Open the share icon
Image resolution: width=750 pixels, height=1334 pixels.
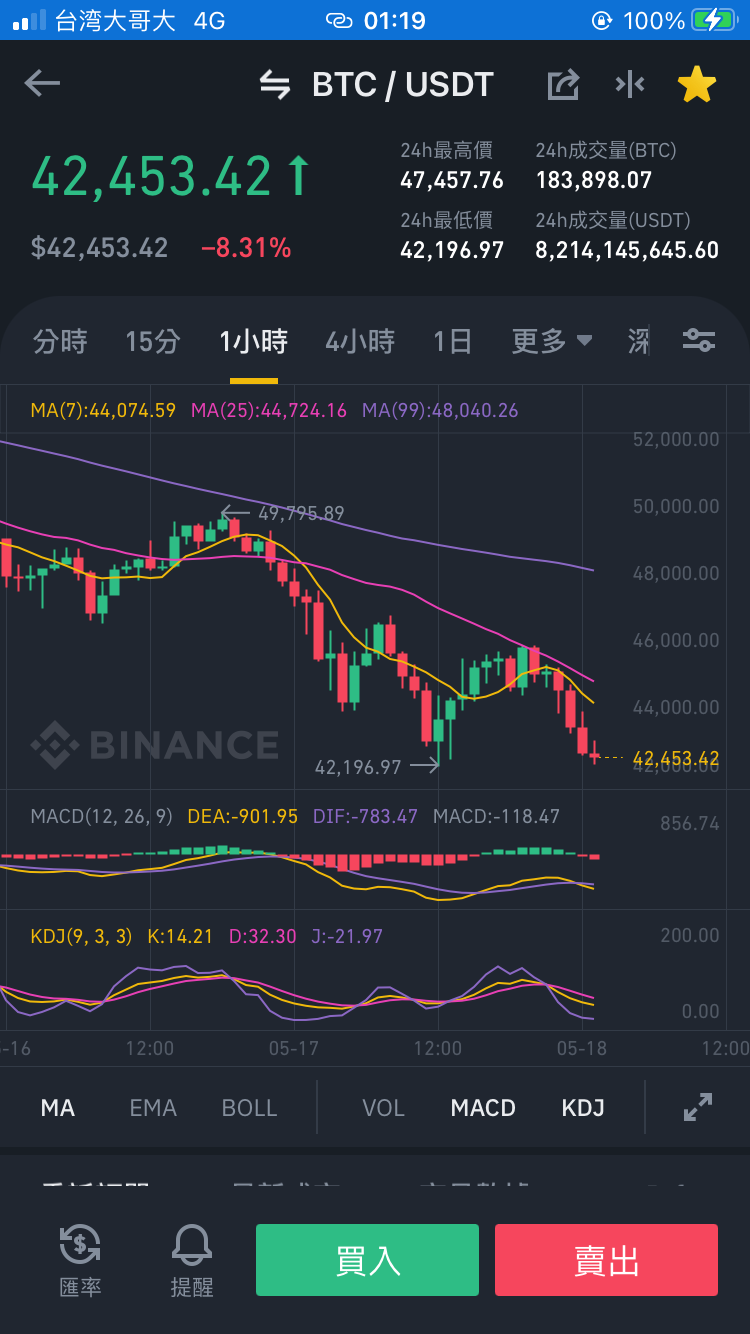(563, 85)
